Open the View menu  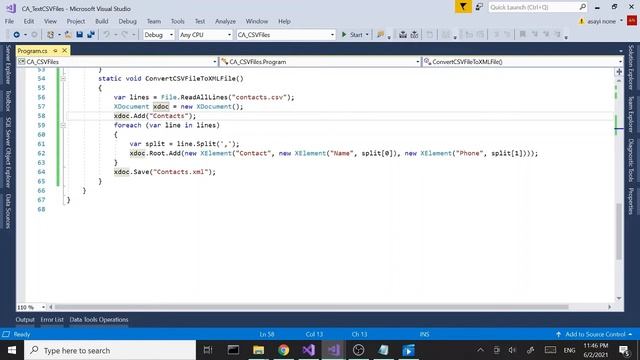coord(50,21)
